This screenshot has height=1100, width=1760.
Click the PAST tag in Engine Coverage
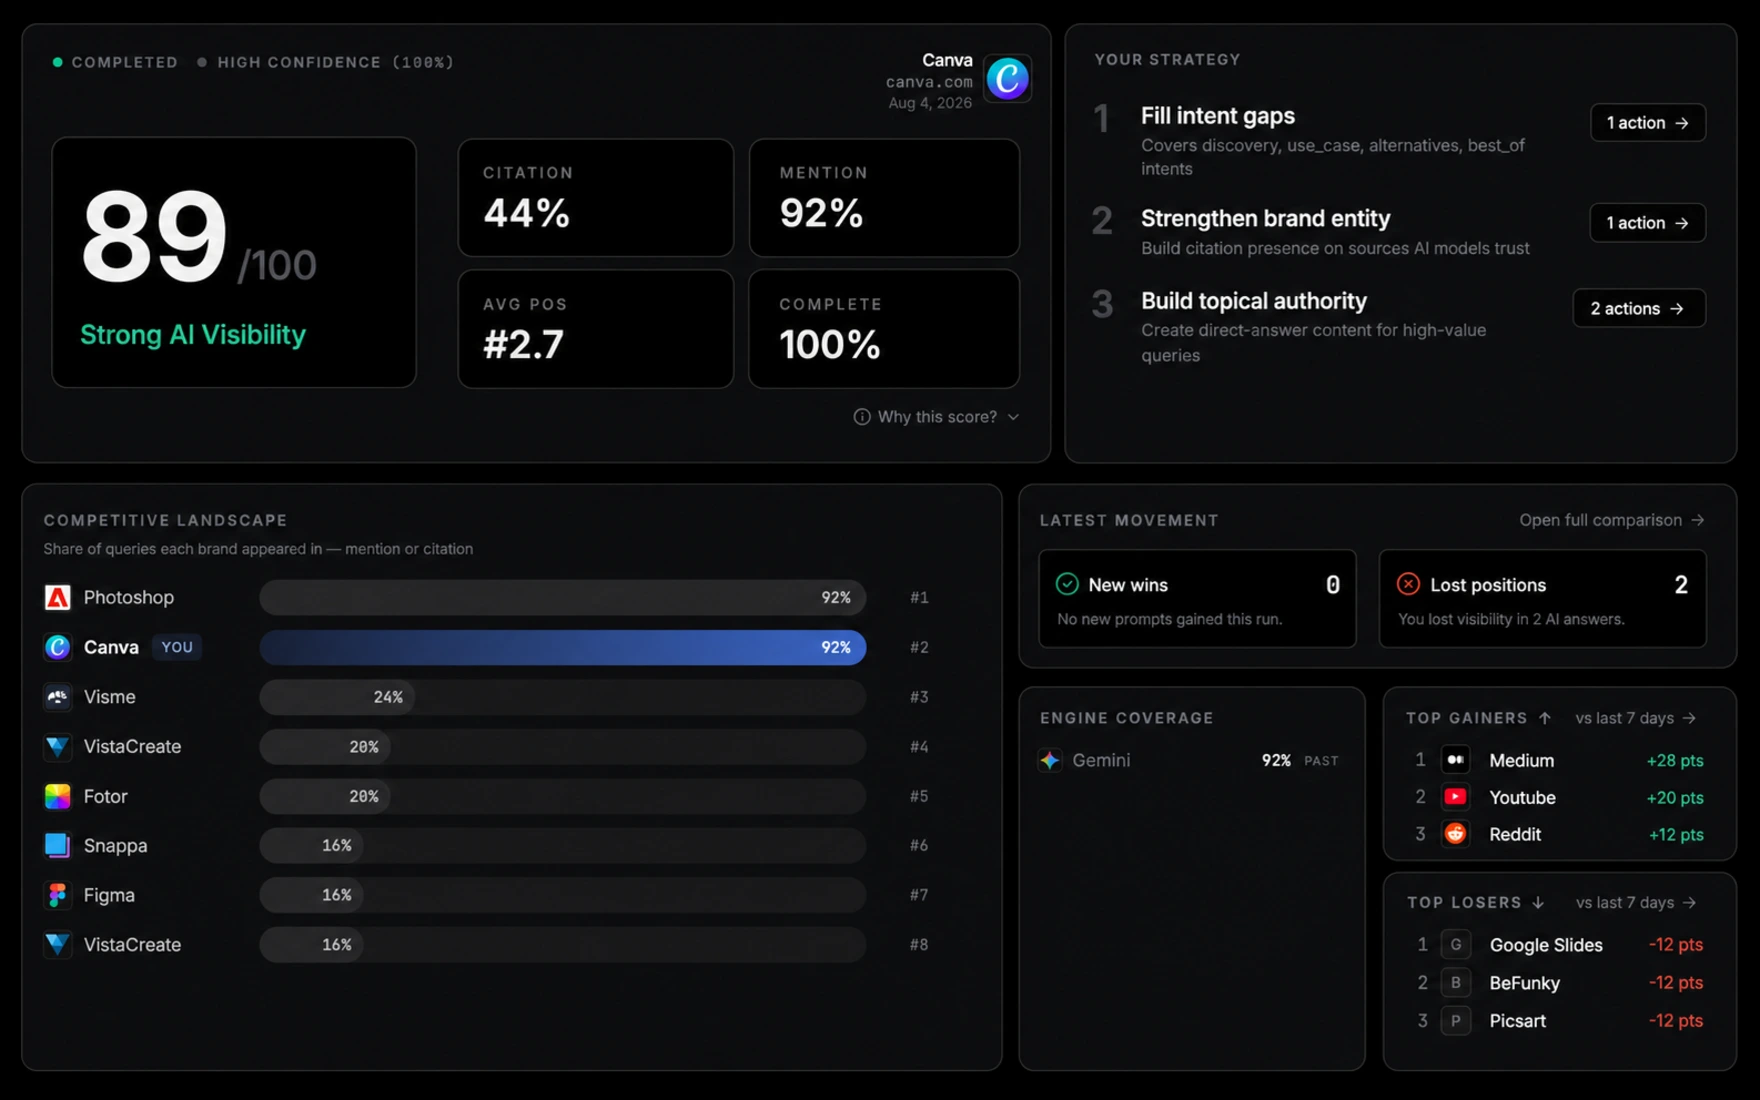tap(1321, 761)
